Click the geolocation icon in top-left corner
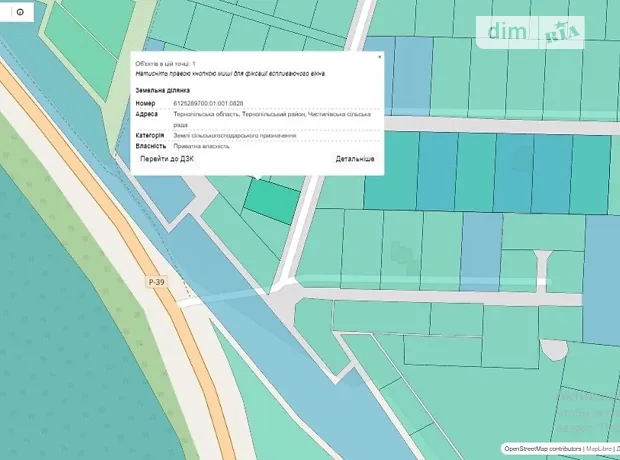The width and height of the screenshot is (620, 460). click(x=19, y=12)
